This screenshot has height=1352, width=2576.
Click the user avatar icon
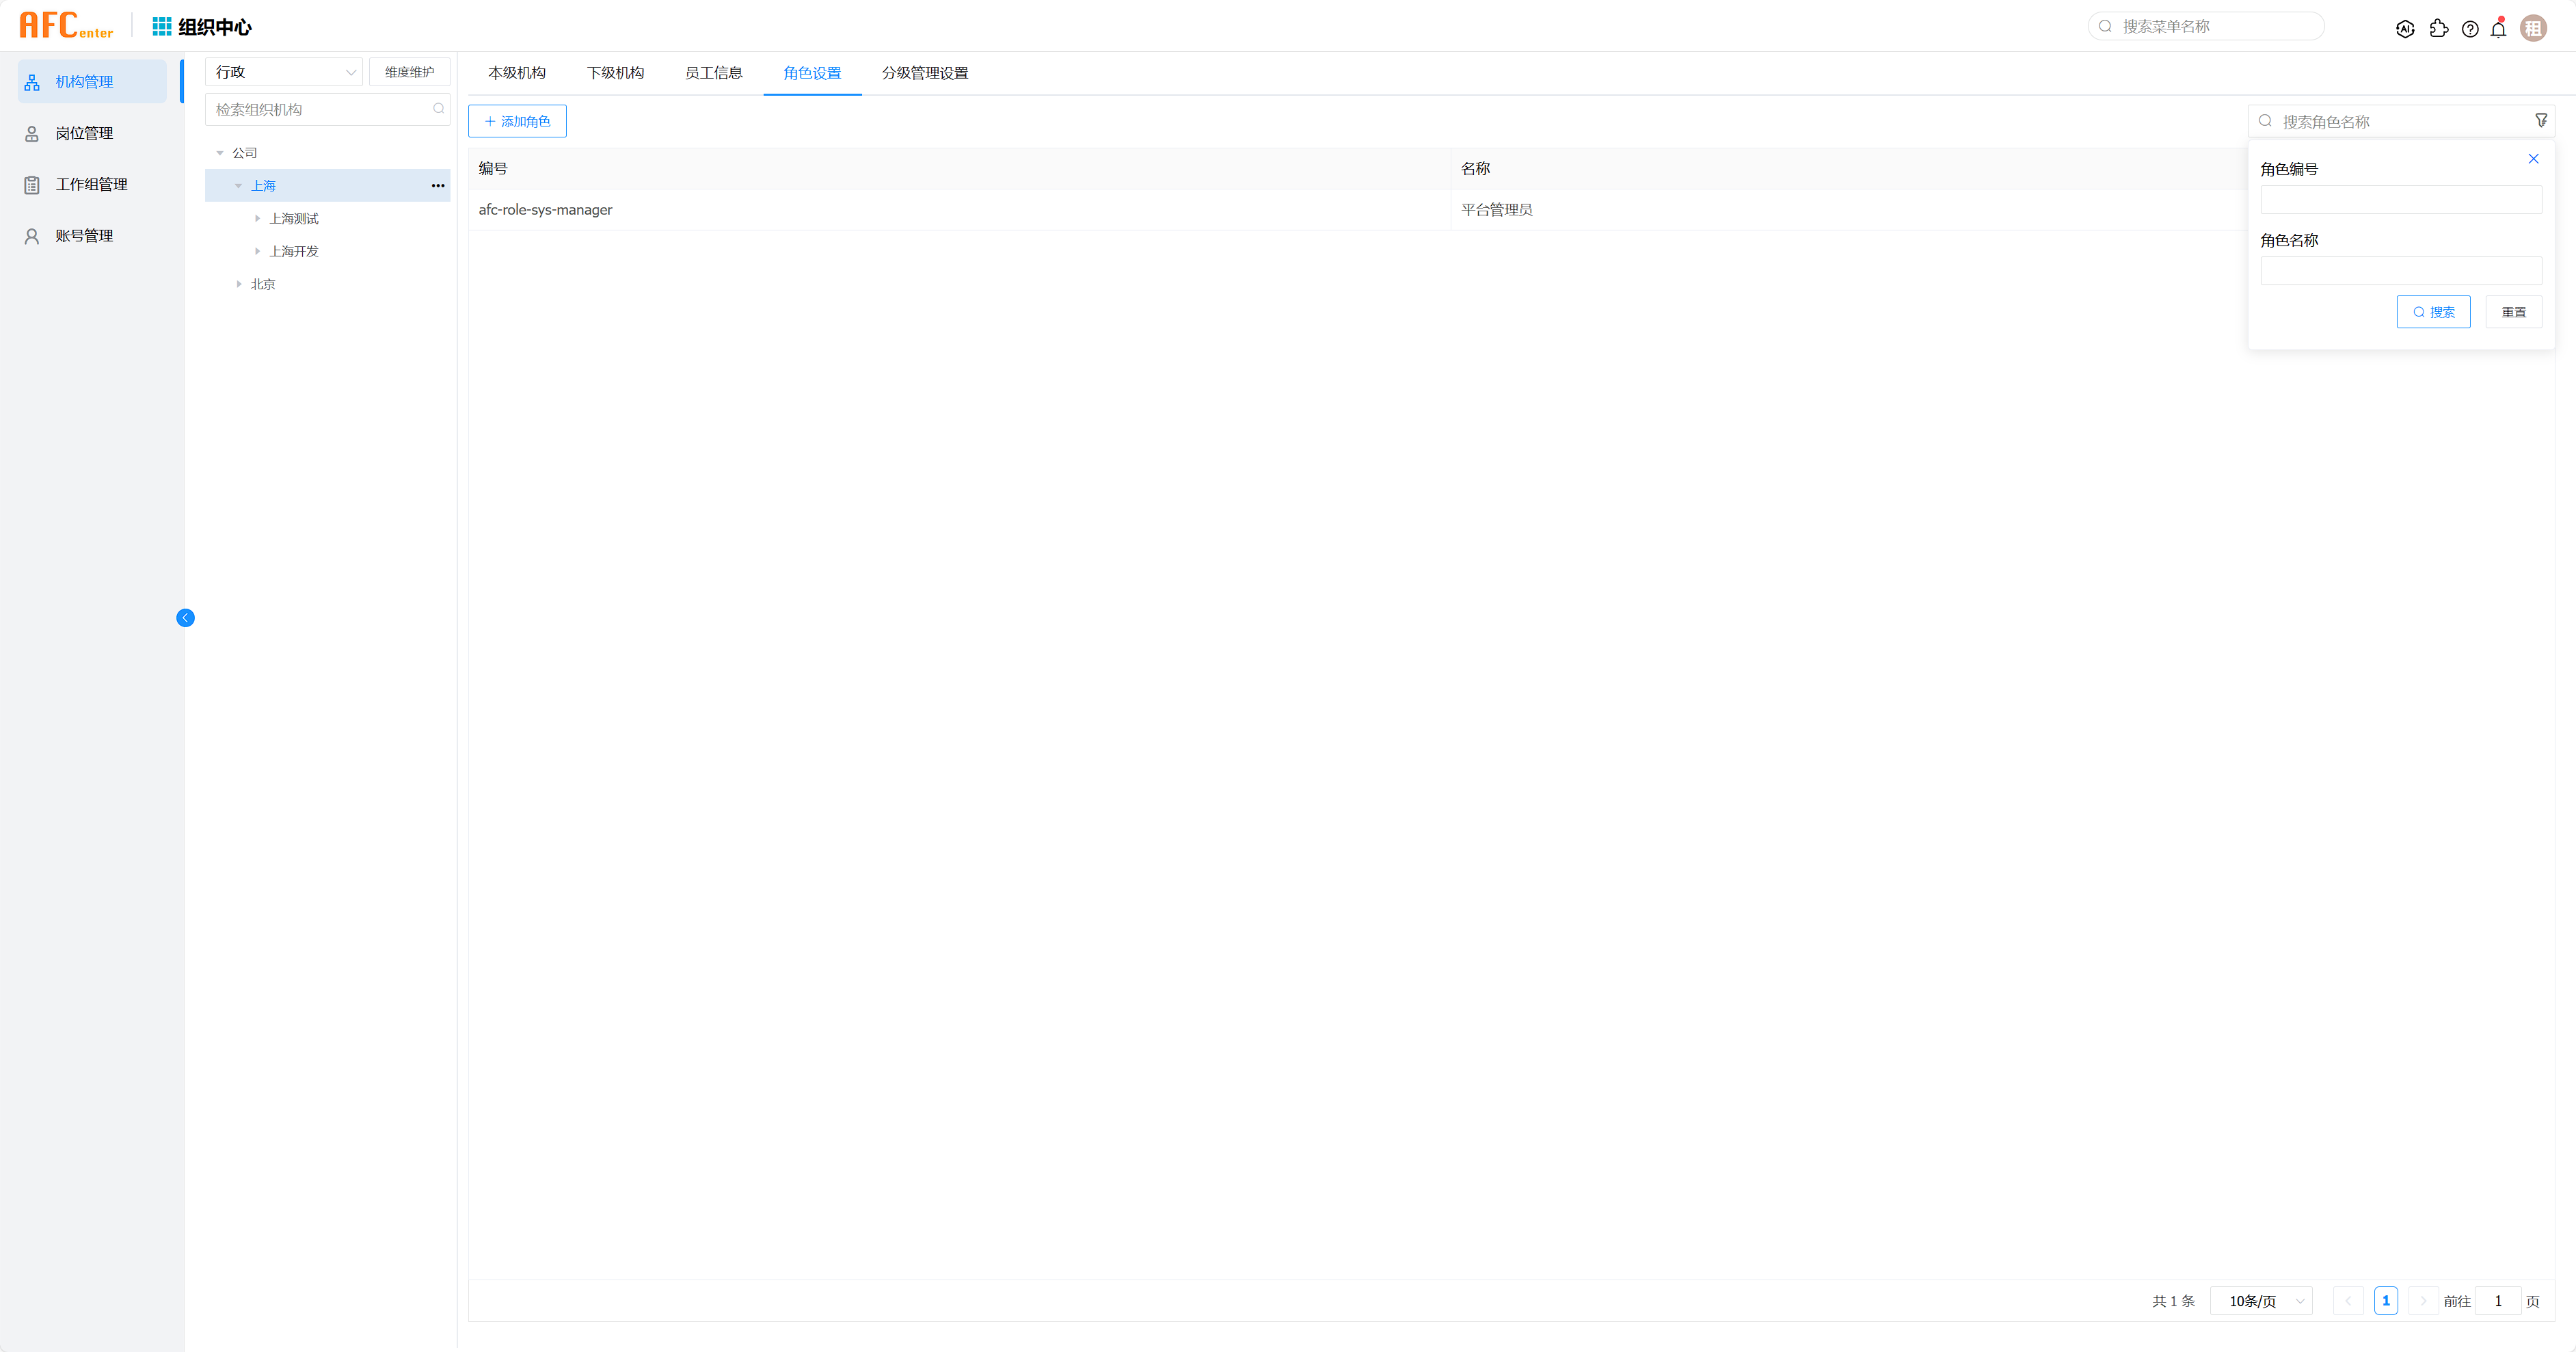[x=2533, y=29]
